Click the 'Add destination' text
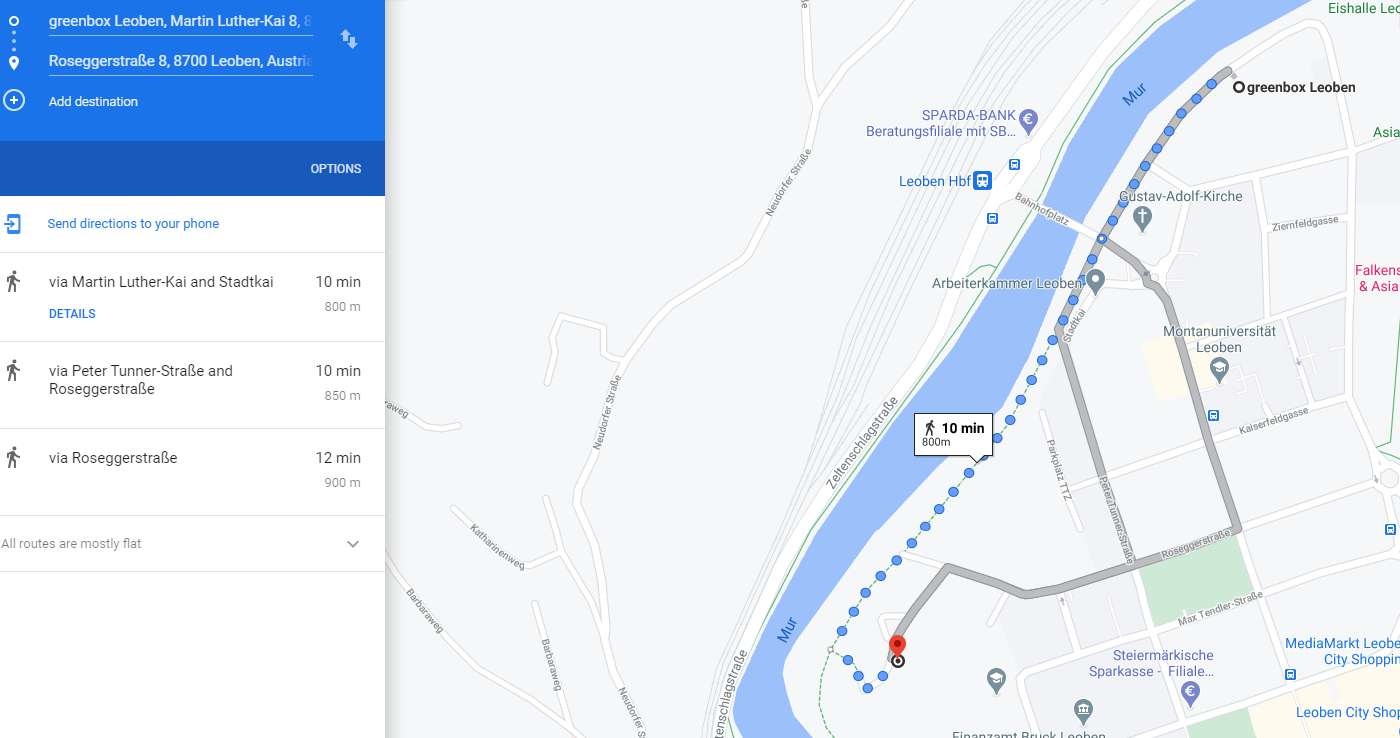This screenshot has height=738, width=1400. [93, 102]
